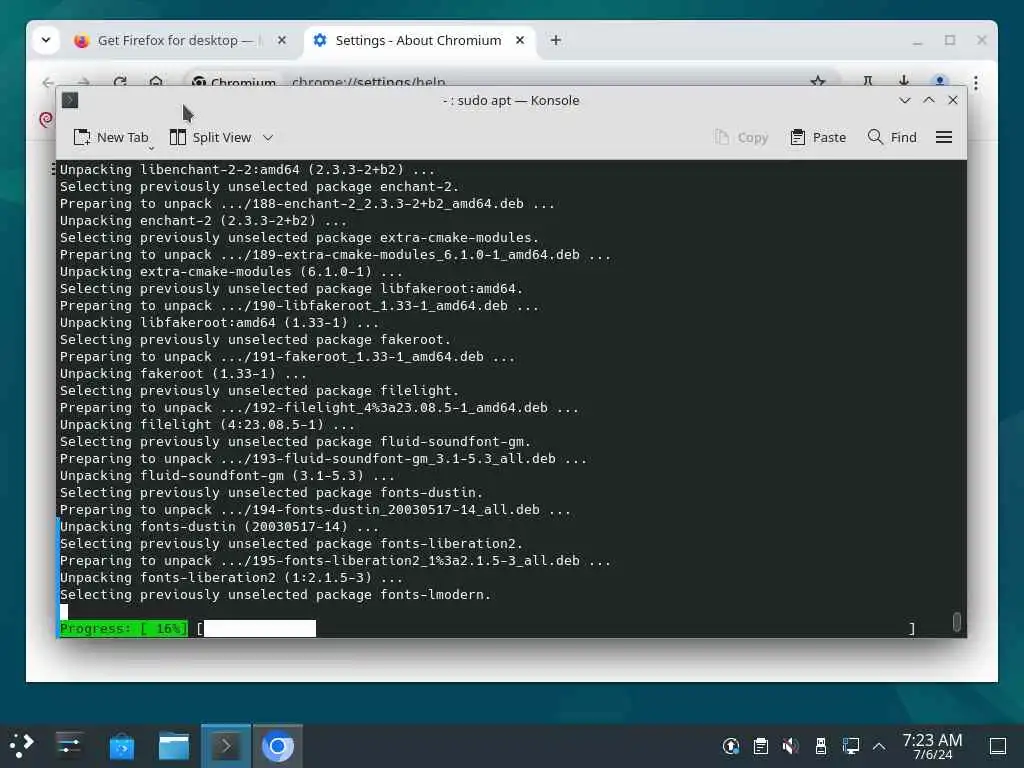Bookmark page with star icon in Chromium
The image size is (1024, 768).
point(818,82)
